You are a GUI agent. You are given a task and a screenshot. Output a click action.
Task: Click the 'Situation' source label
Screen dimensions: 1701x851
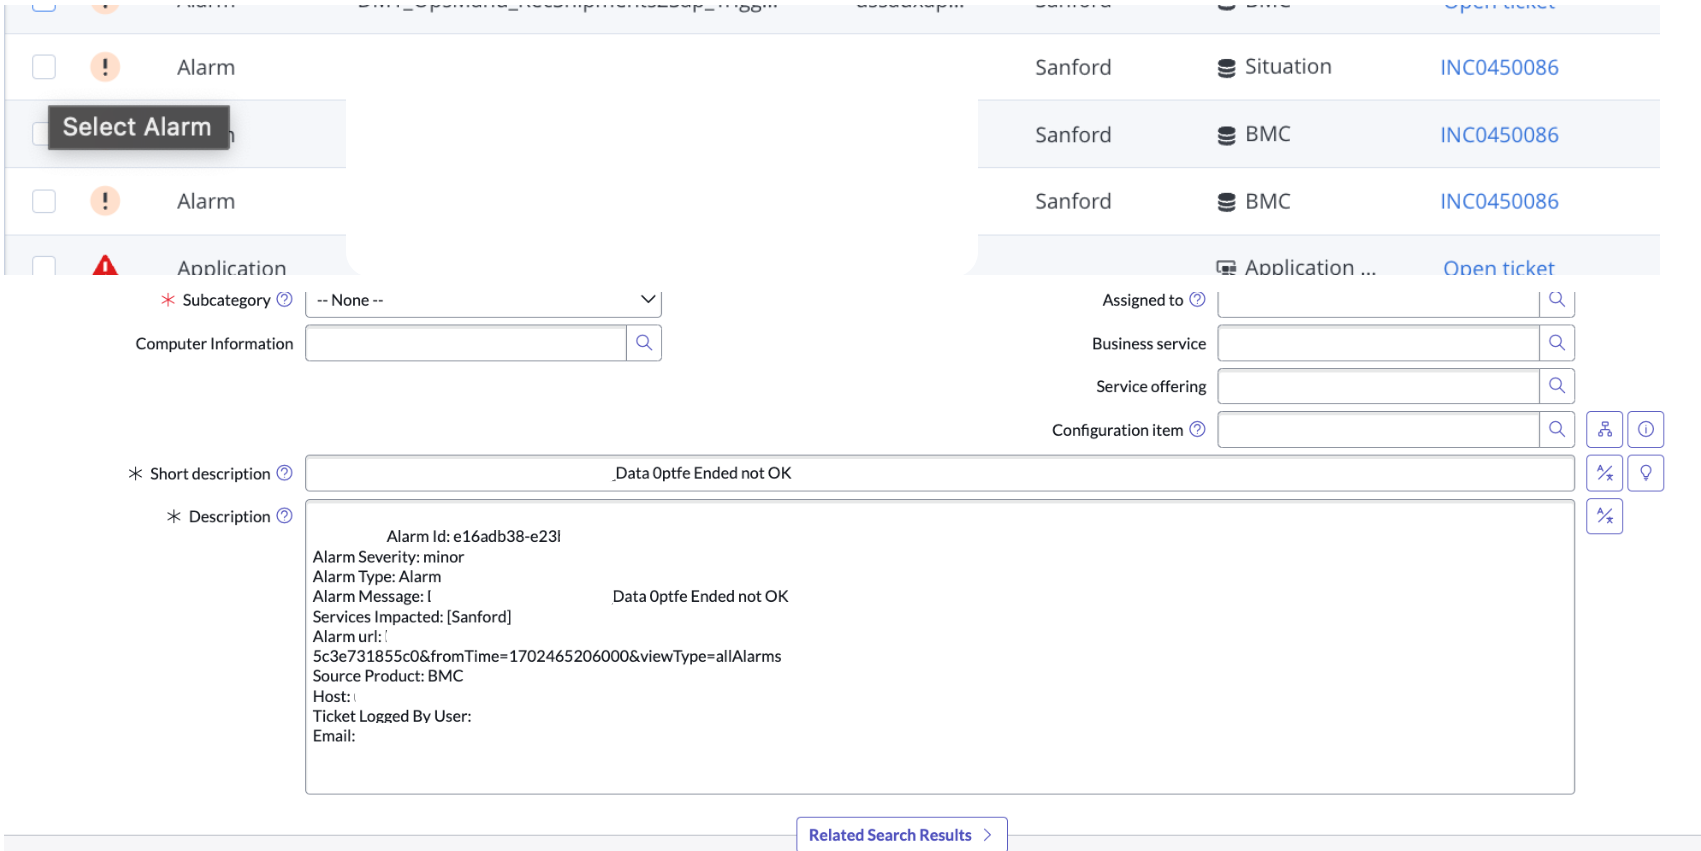point(1288,66)
